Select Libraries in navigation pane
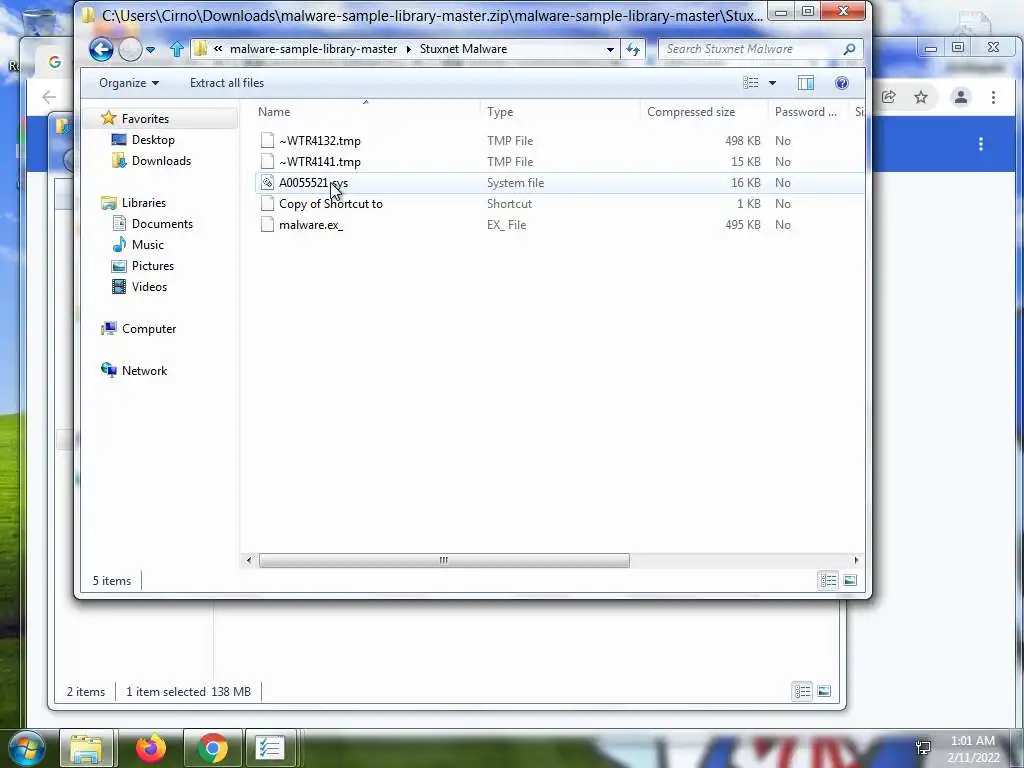This screenshot has height=768, width=1024. click(x=144, y=203)
